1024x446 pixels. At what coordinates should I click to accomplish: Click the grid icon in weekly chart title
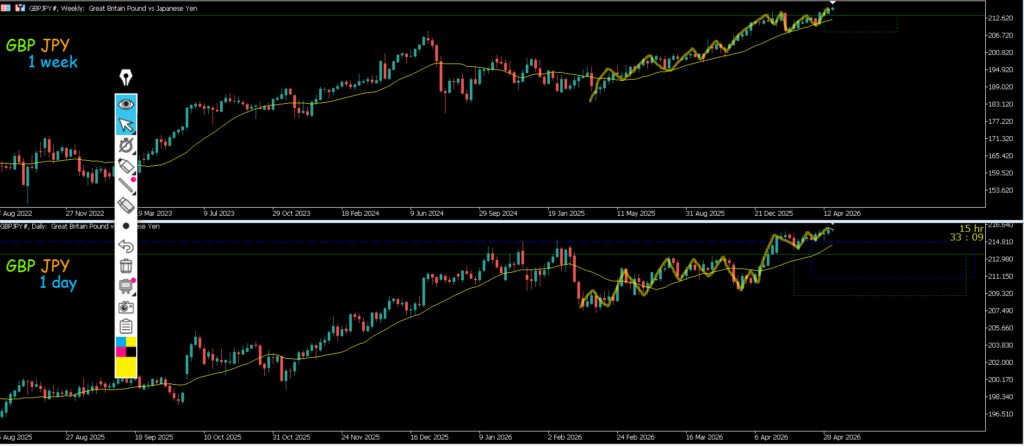click(x=7, y=8)
